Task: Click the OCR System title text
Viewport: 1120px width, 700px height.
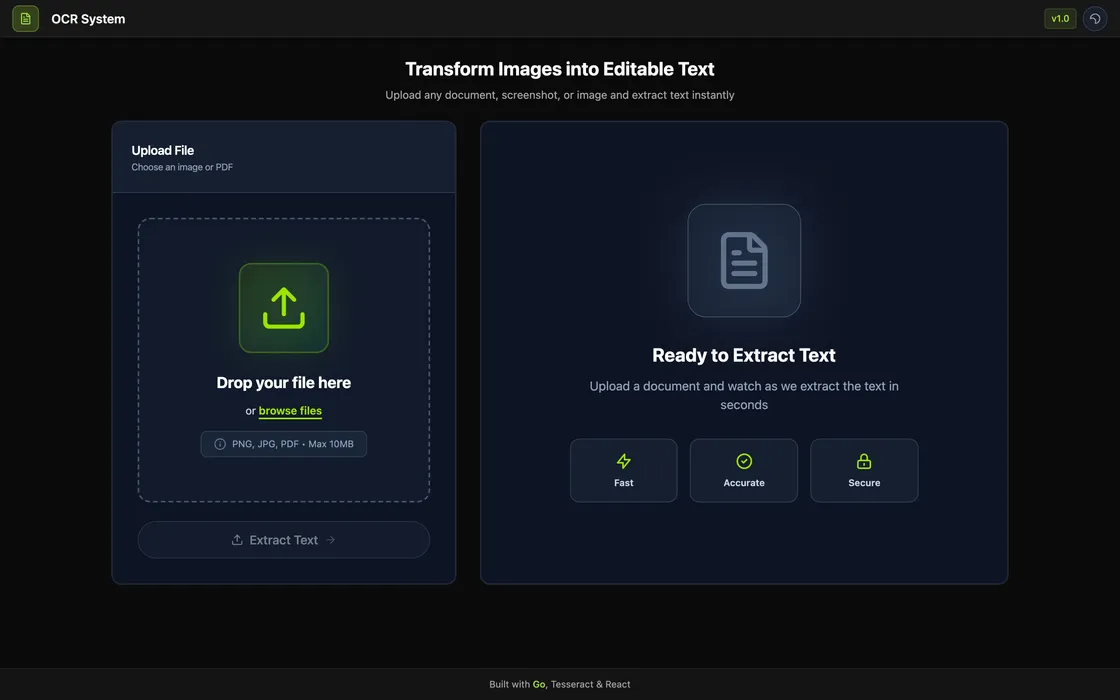Action: (x=88, y=19)
